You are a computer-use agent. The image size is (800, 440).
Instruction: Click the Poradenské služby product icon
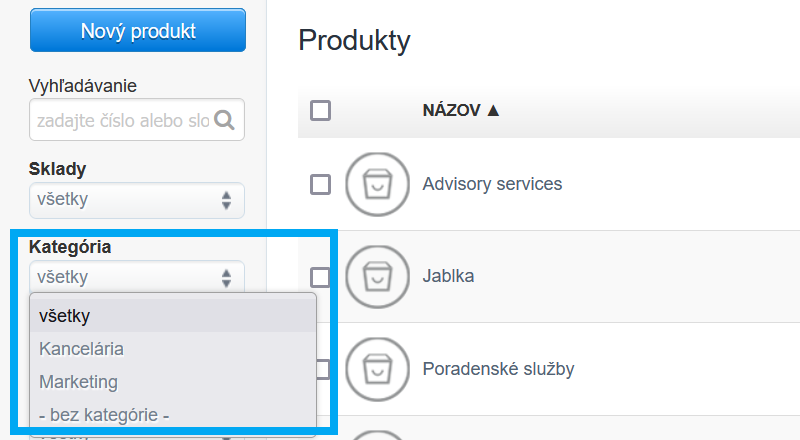(377, 369)
